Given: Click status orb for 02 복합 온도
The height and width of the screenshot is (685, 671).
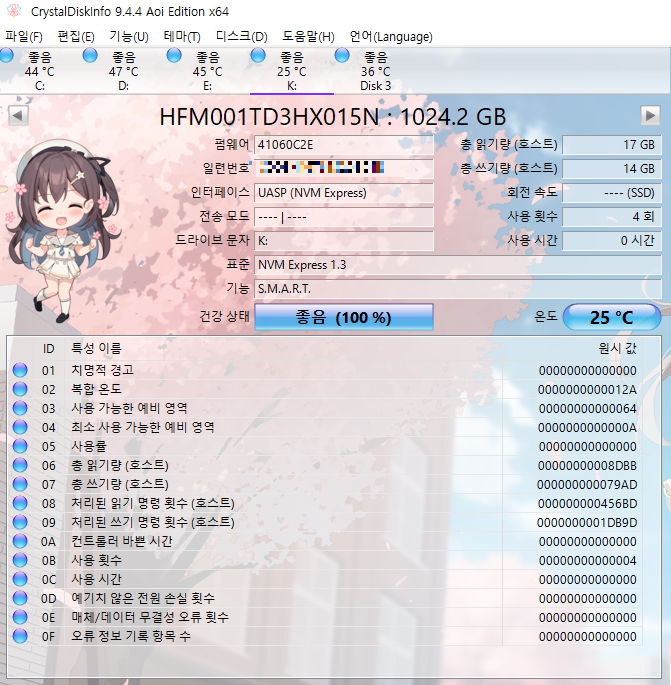Looking at the screenshot, I should [20, 389].
